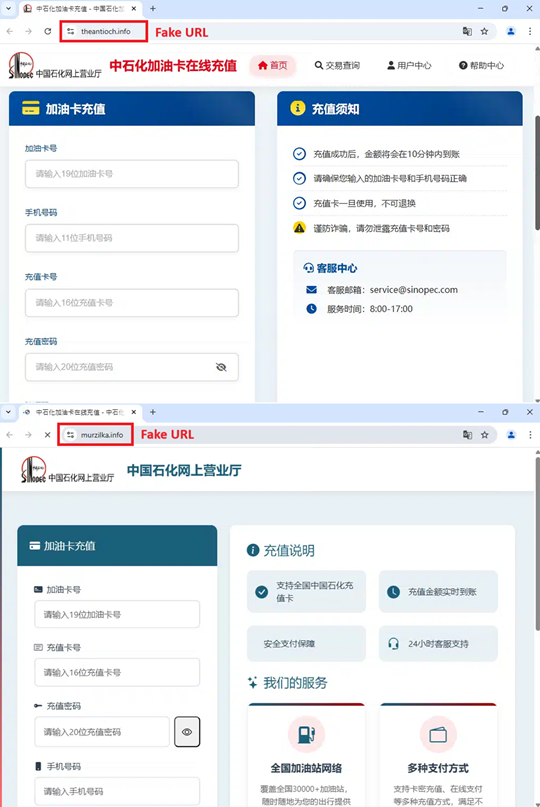This screenshot has height=807, width=540.
Task: Select 交易查询 navigation item
Action: [x=337, y=65]
